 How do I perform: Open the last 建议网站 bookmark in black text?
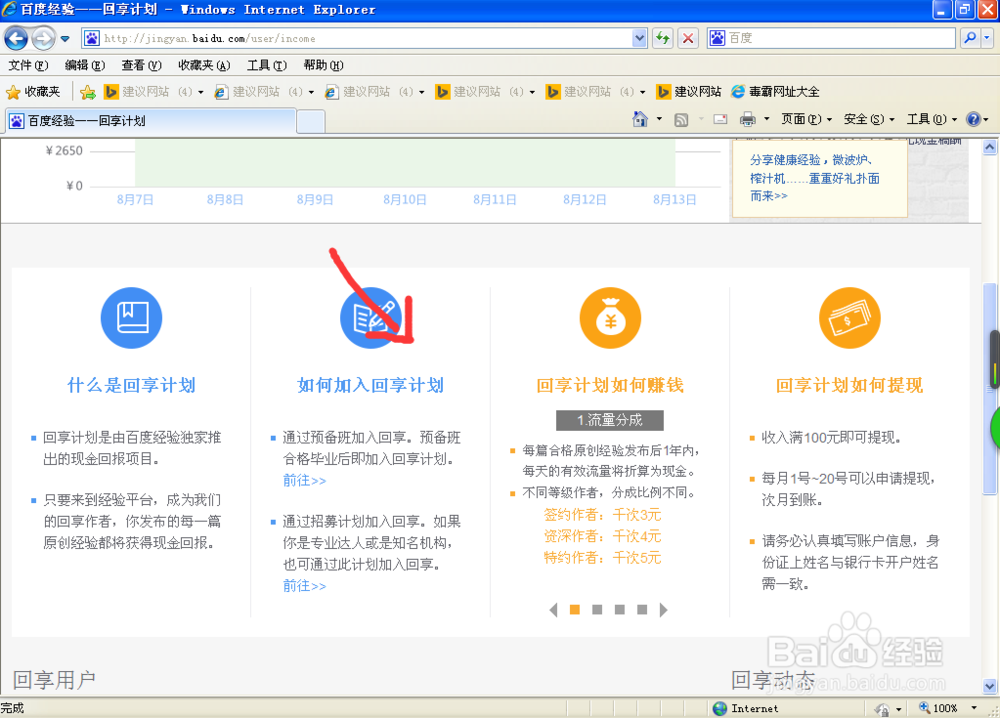689,92
